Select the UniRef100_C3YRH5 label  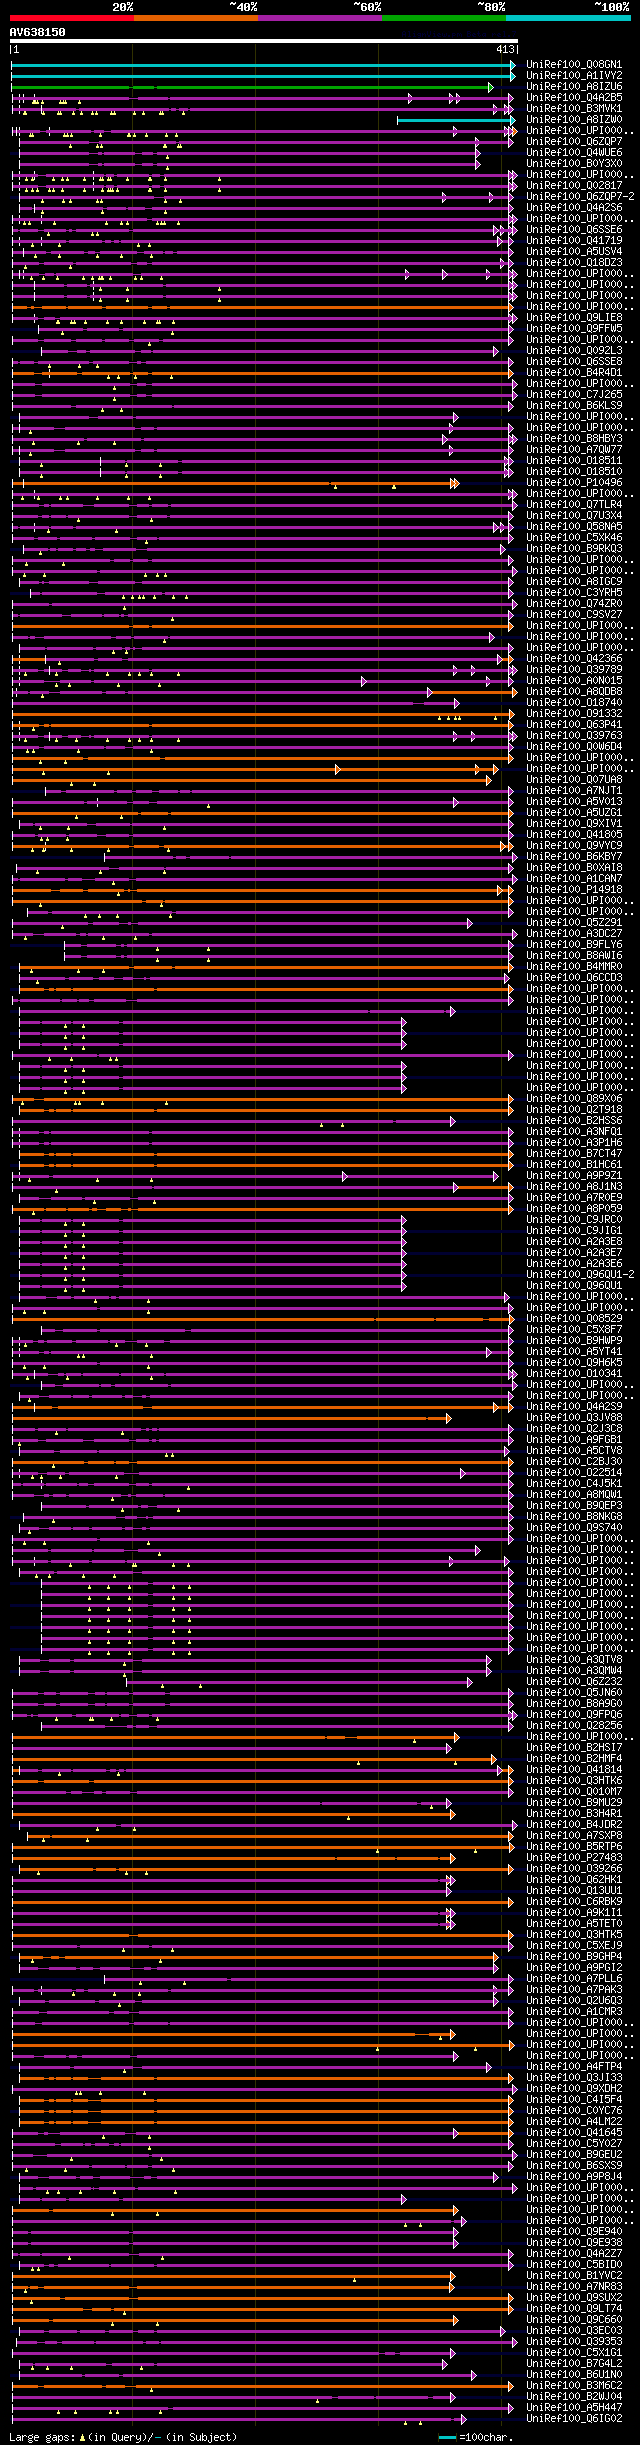[574, 593]
